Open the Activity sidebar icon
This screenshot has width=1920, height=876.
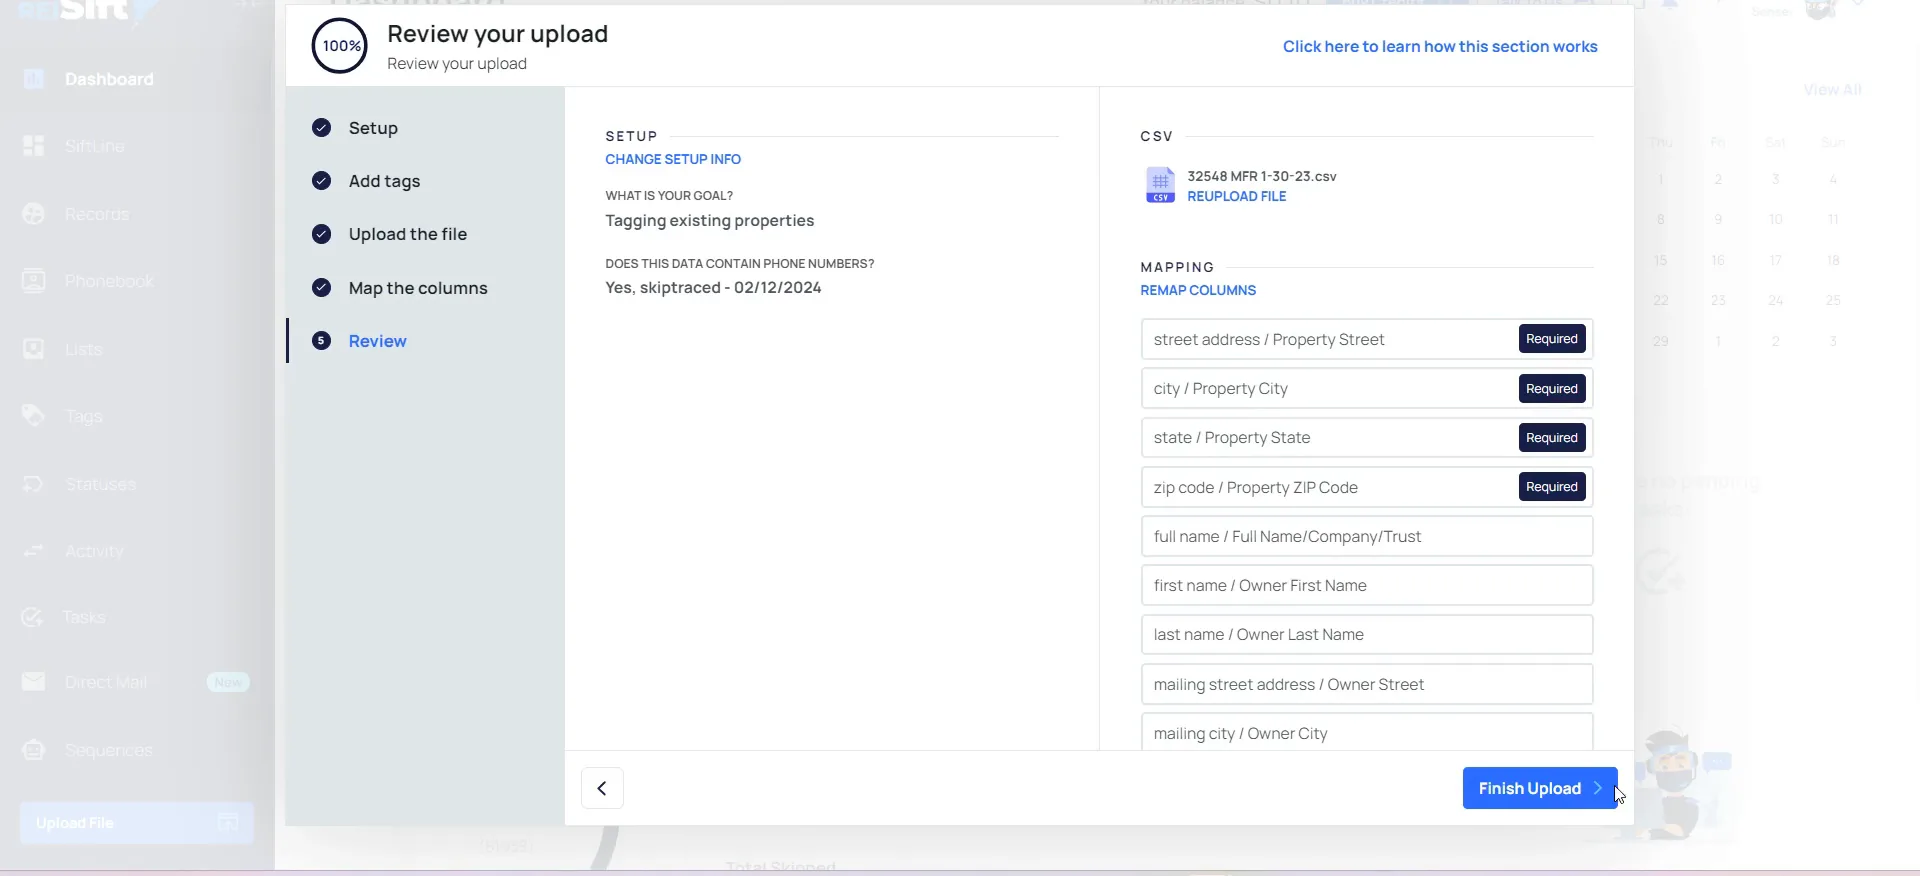pos(34,551)
